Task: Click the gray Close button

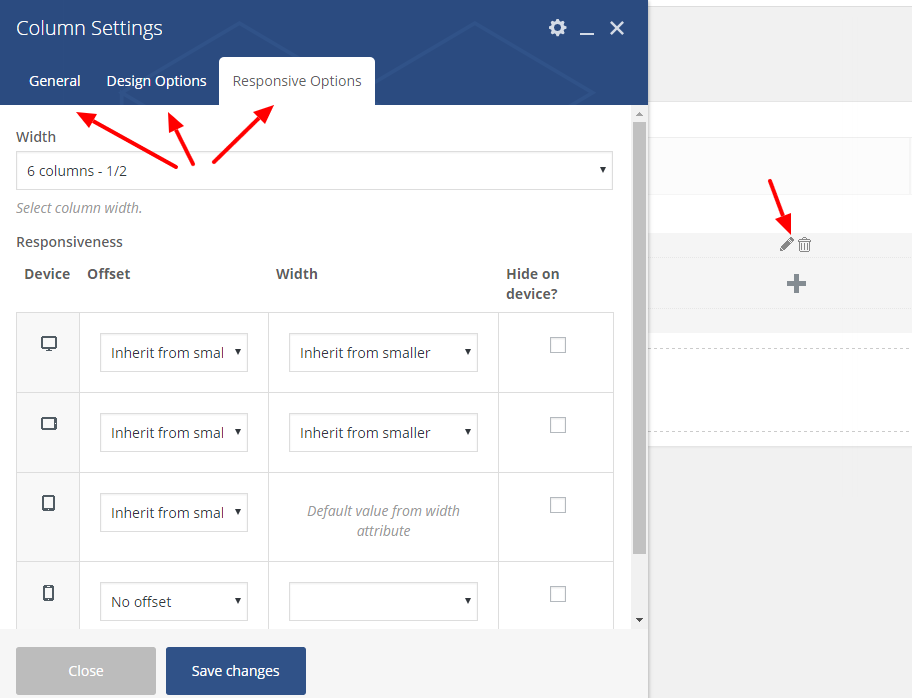Action: 86,671
